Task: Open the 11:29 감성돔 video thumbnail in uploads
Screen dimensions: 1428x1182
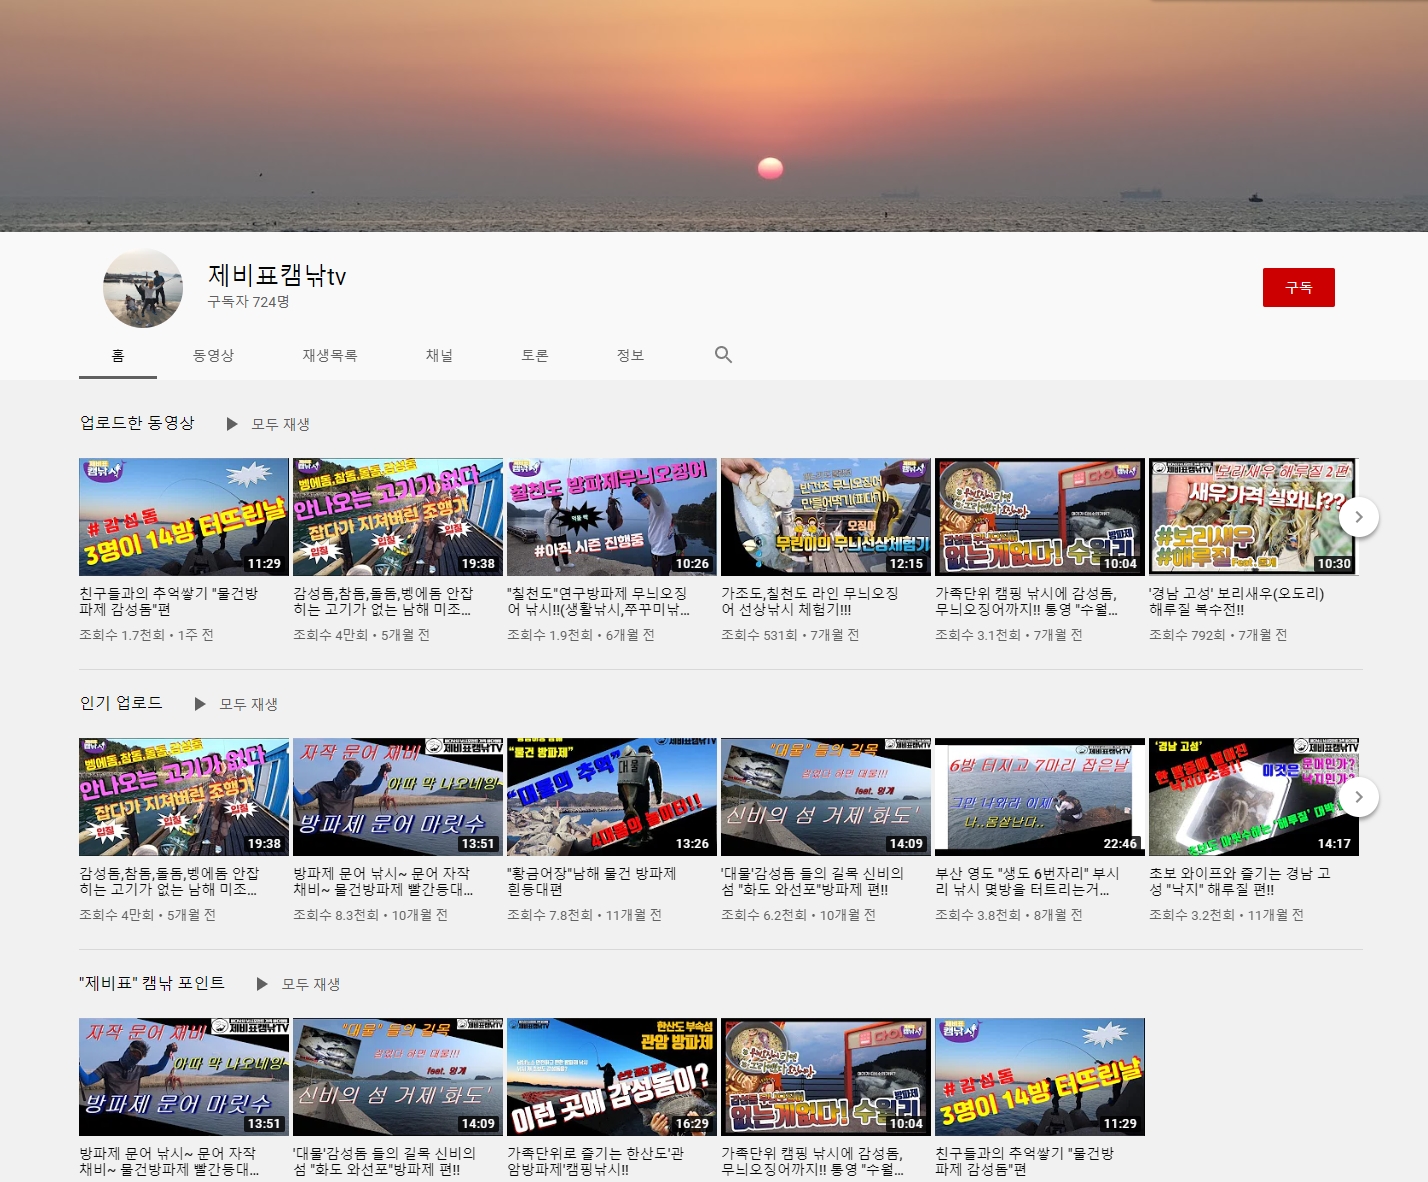Action: (x=183, y=517)
